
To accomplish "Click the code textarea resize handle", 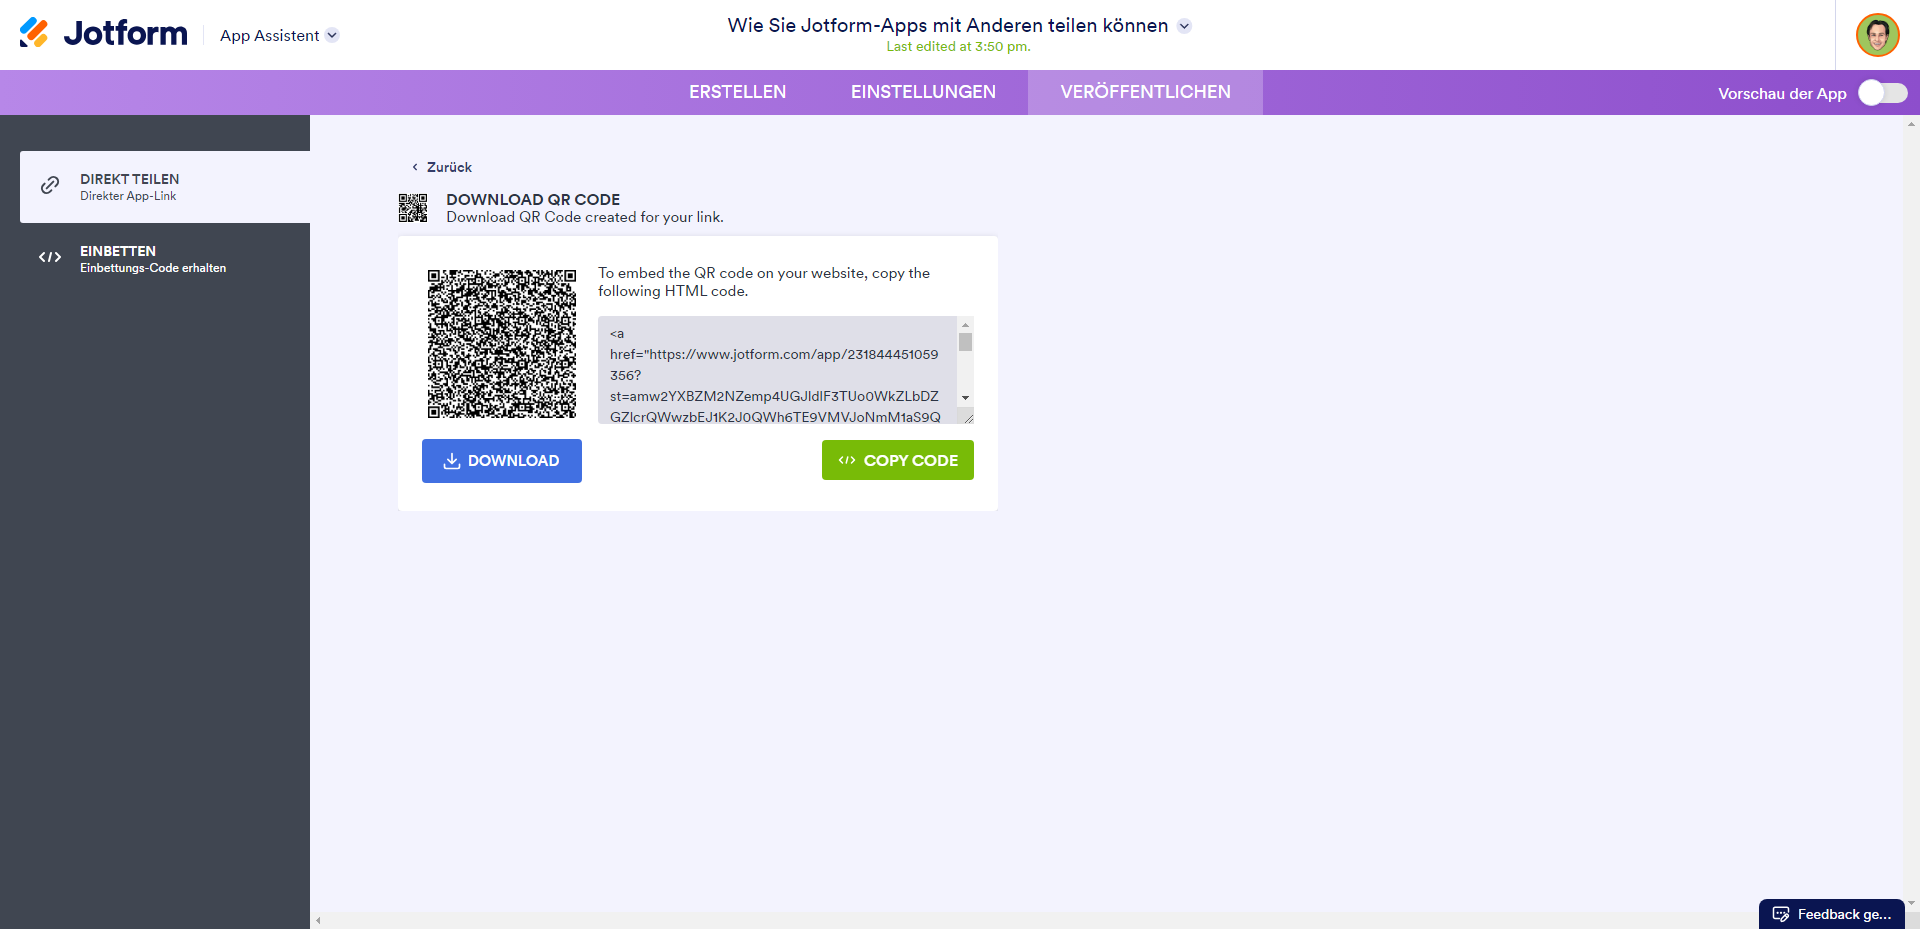I will point(968,418).
